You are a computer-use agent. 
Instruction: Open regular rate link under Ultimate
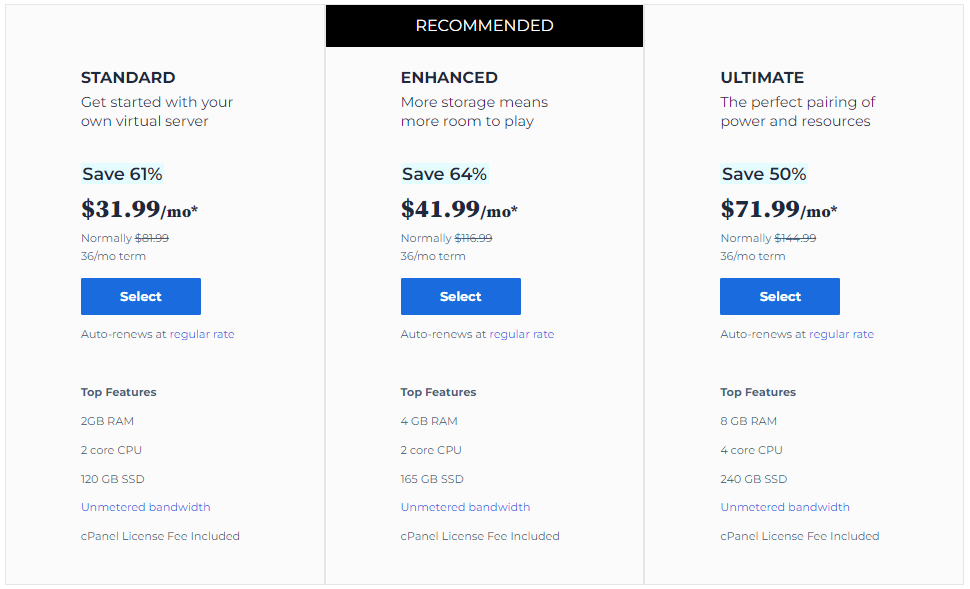[841, 334]
